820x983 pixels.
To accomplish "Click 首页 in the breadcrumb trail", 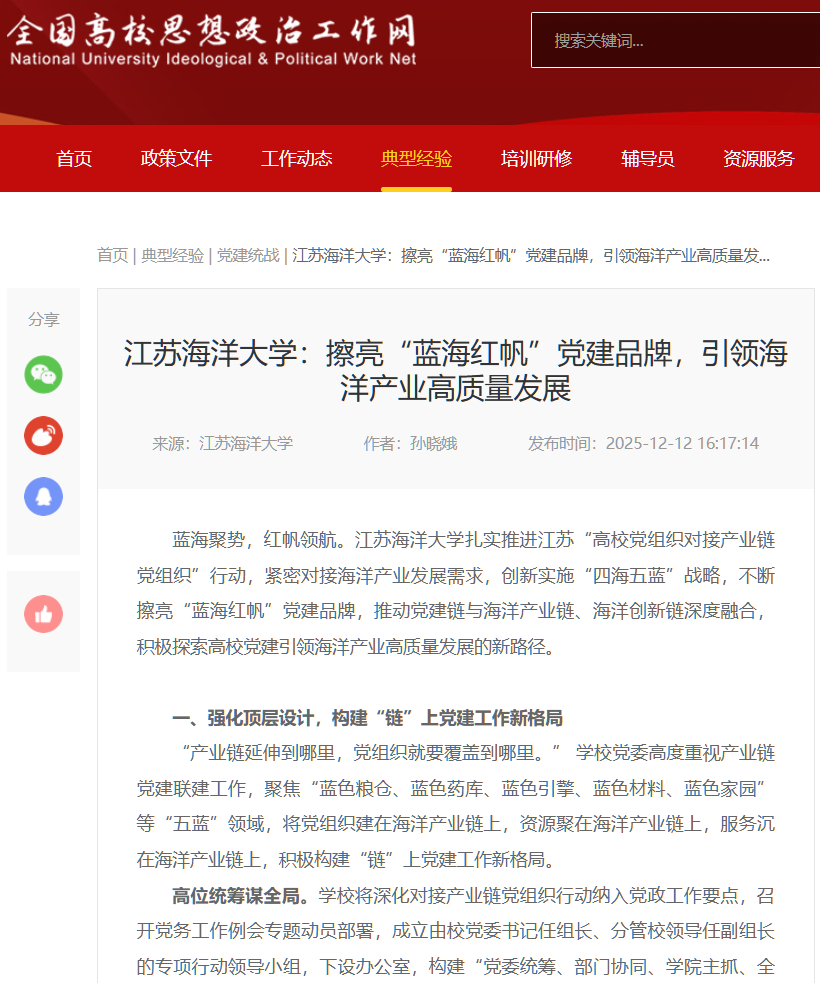I will (112, 255).
